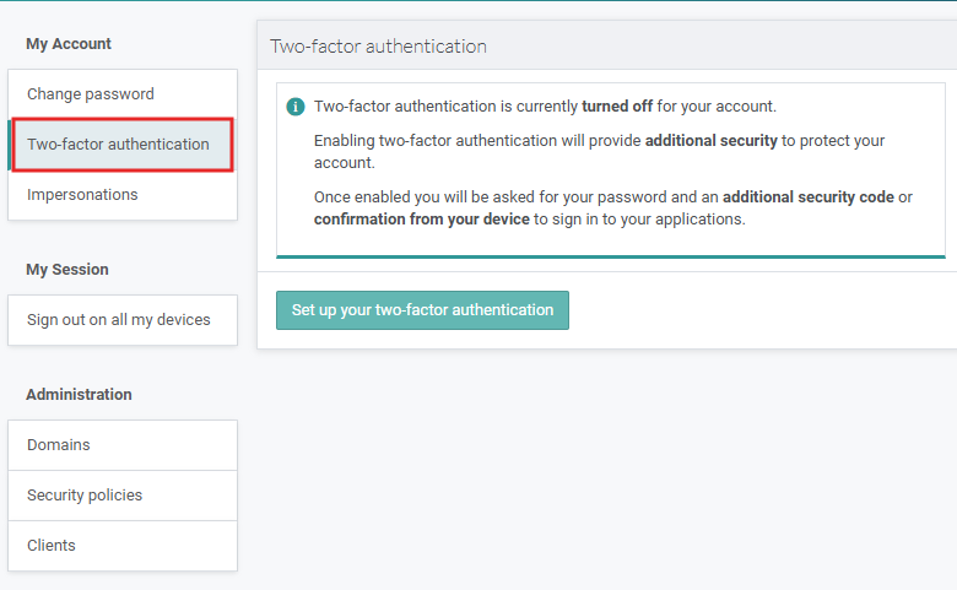Click the My Account section heading
The height and width of the screenshot is (590, 958).
pos(68,44)
